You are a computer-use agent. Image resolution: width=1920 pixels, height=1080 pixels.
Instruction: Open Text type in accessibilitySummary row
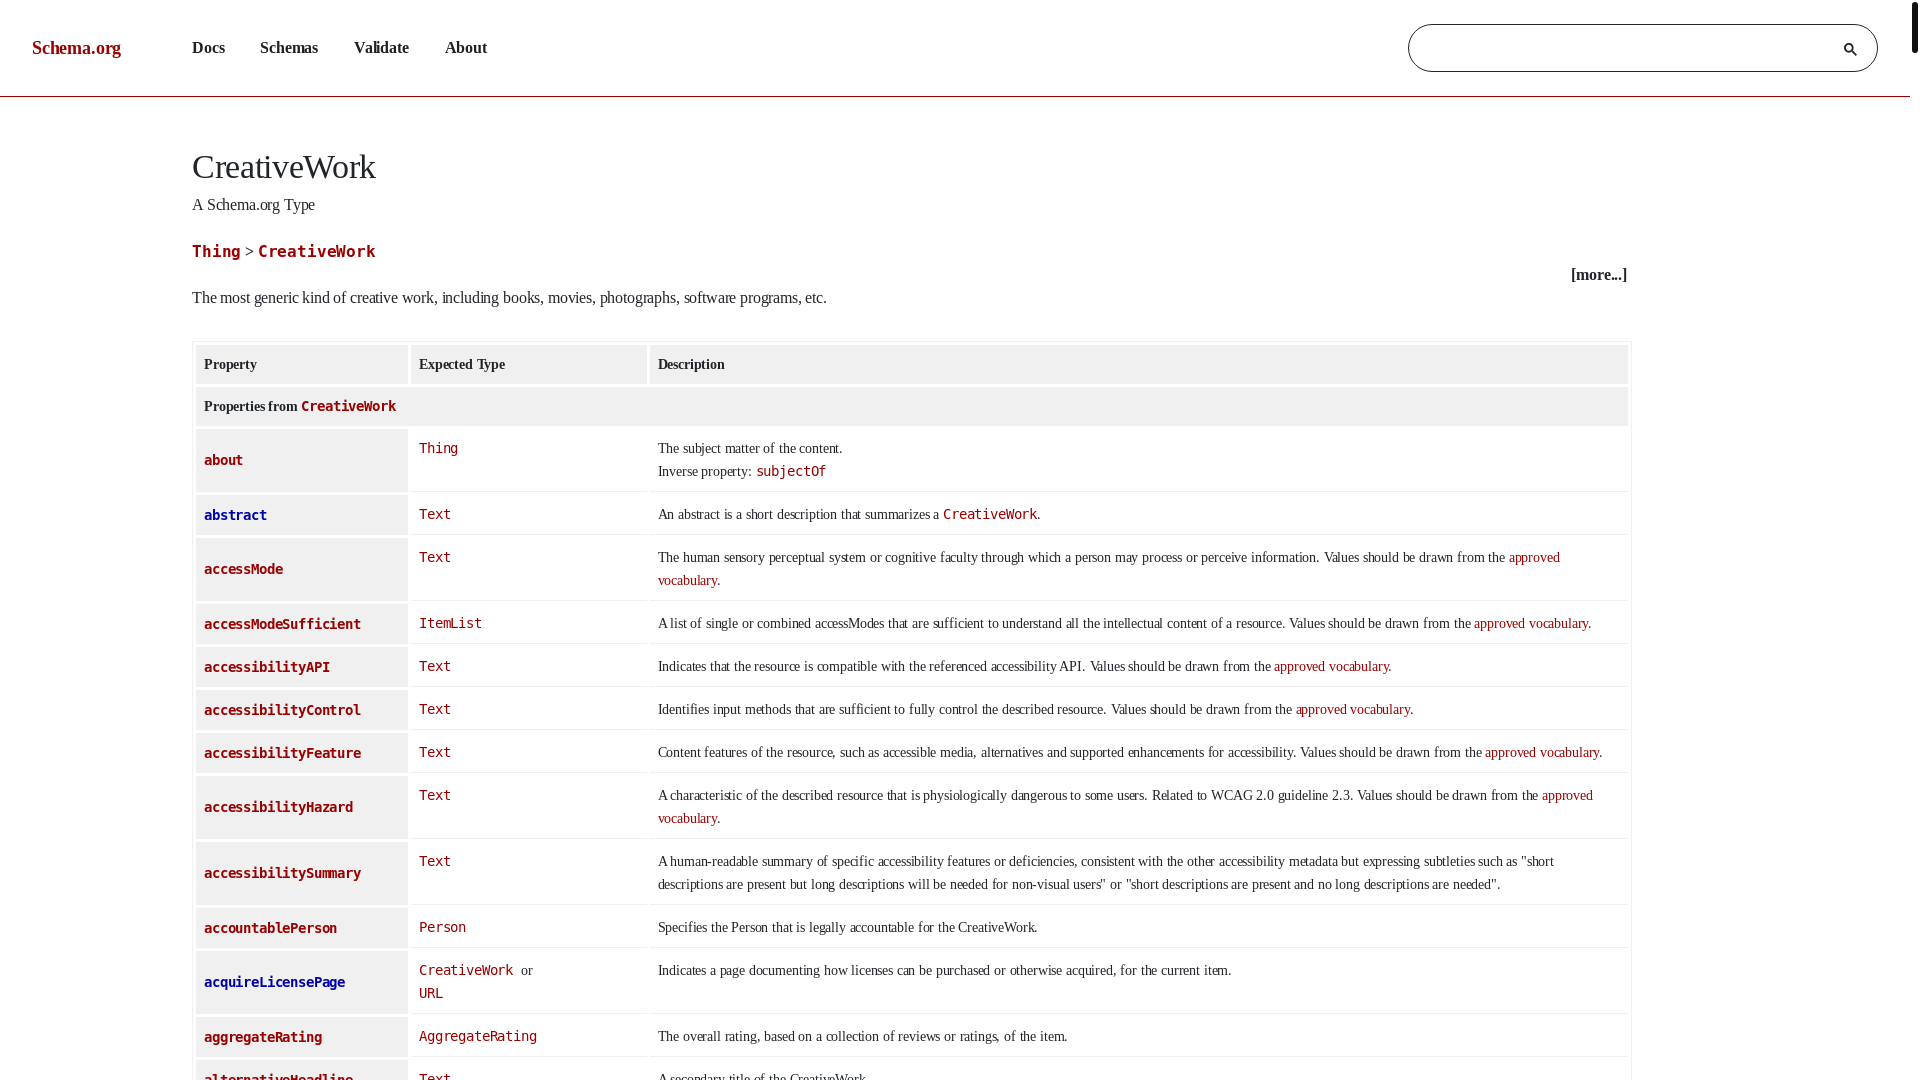tap(435, 861)
